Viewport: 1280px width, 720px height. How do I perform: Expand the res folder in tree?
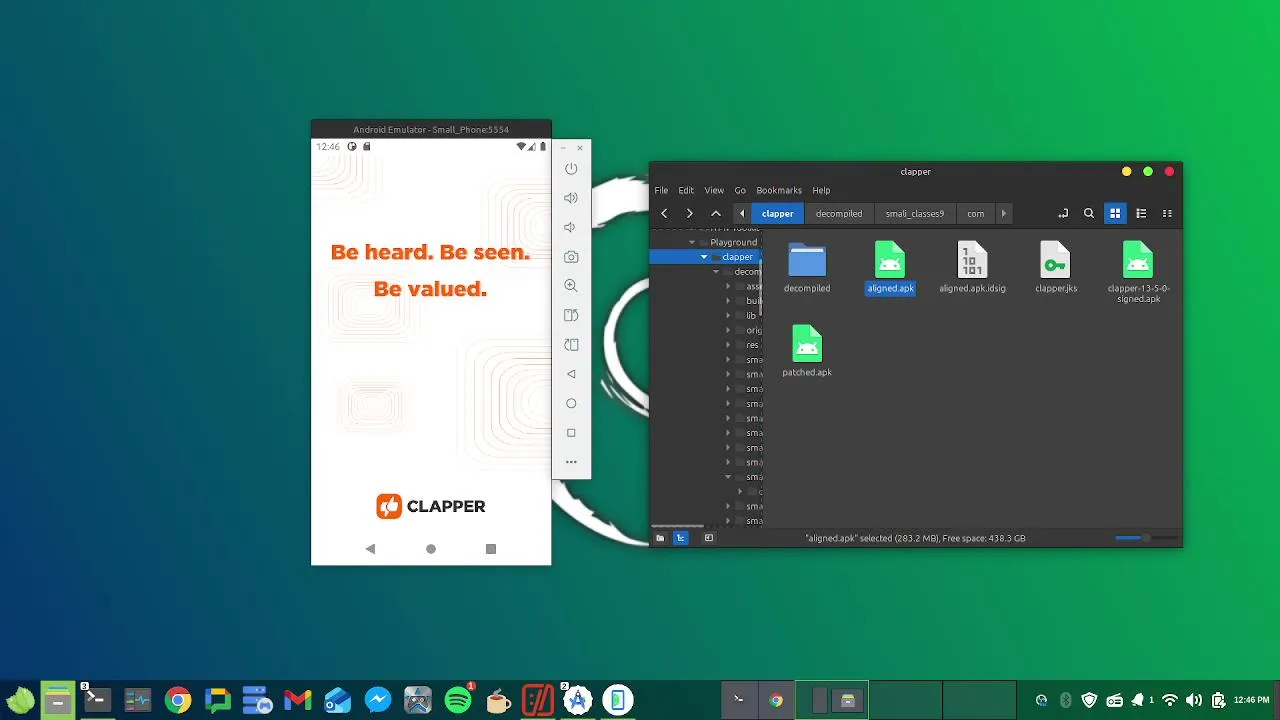coord(728,345)
